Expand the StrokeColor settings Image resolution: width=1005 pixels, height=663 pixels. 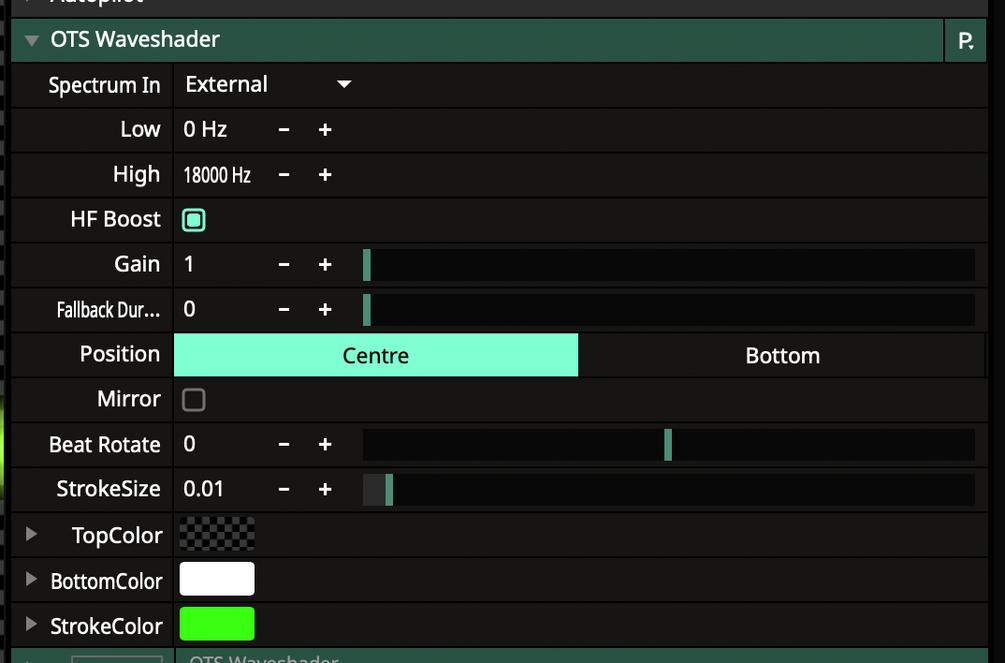tap(32, 626)
